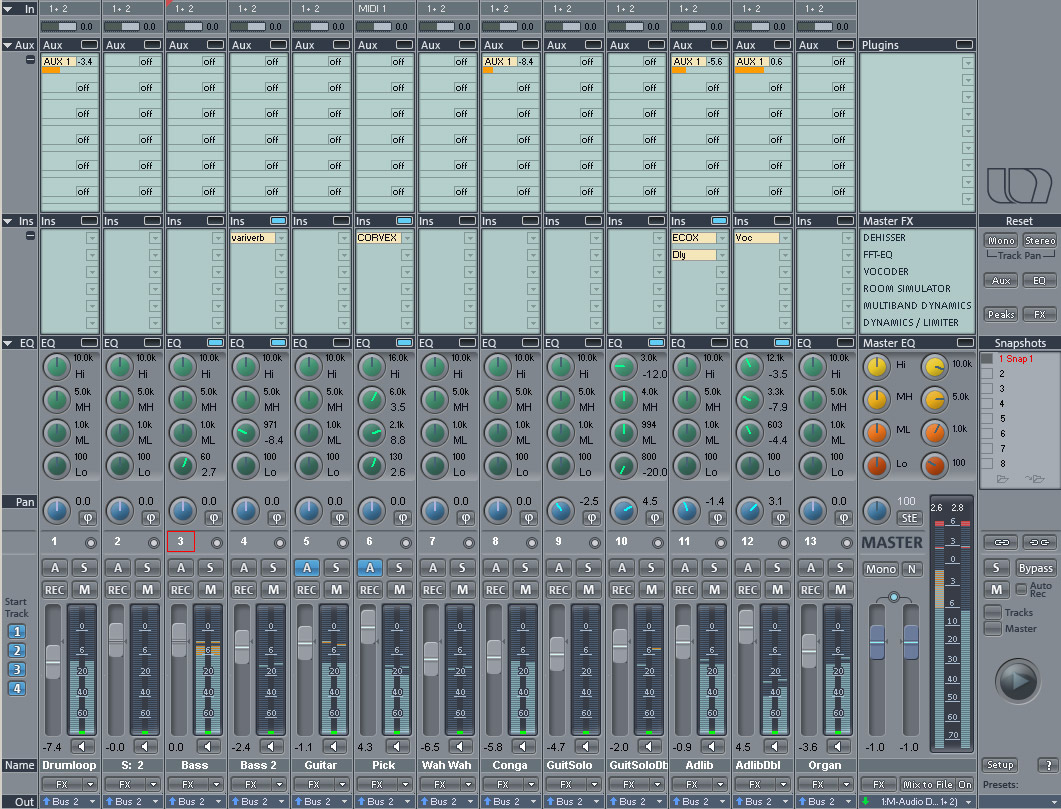Enable snapshot 2 checkbox
Viewport: 1061px width, 809px height.
988,373
